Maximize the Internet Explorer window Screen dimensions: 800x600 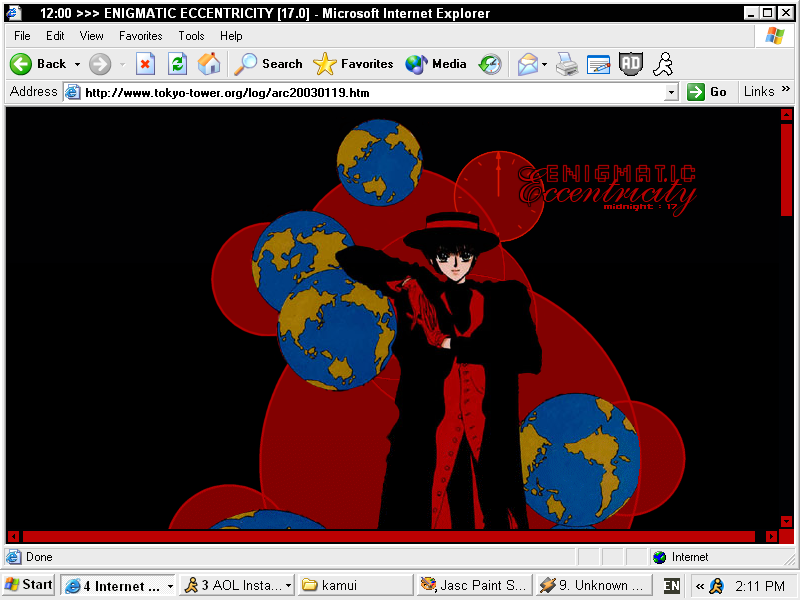coord(767,13)
